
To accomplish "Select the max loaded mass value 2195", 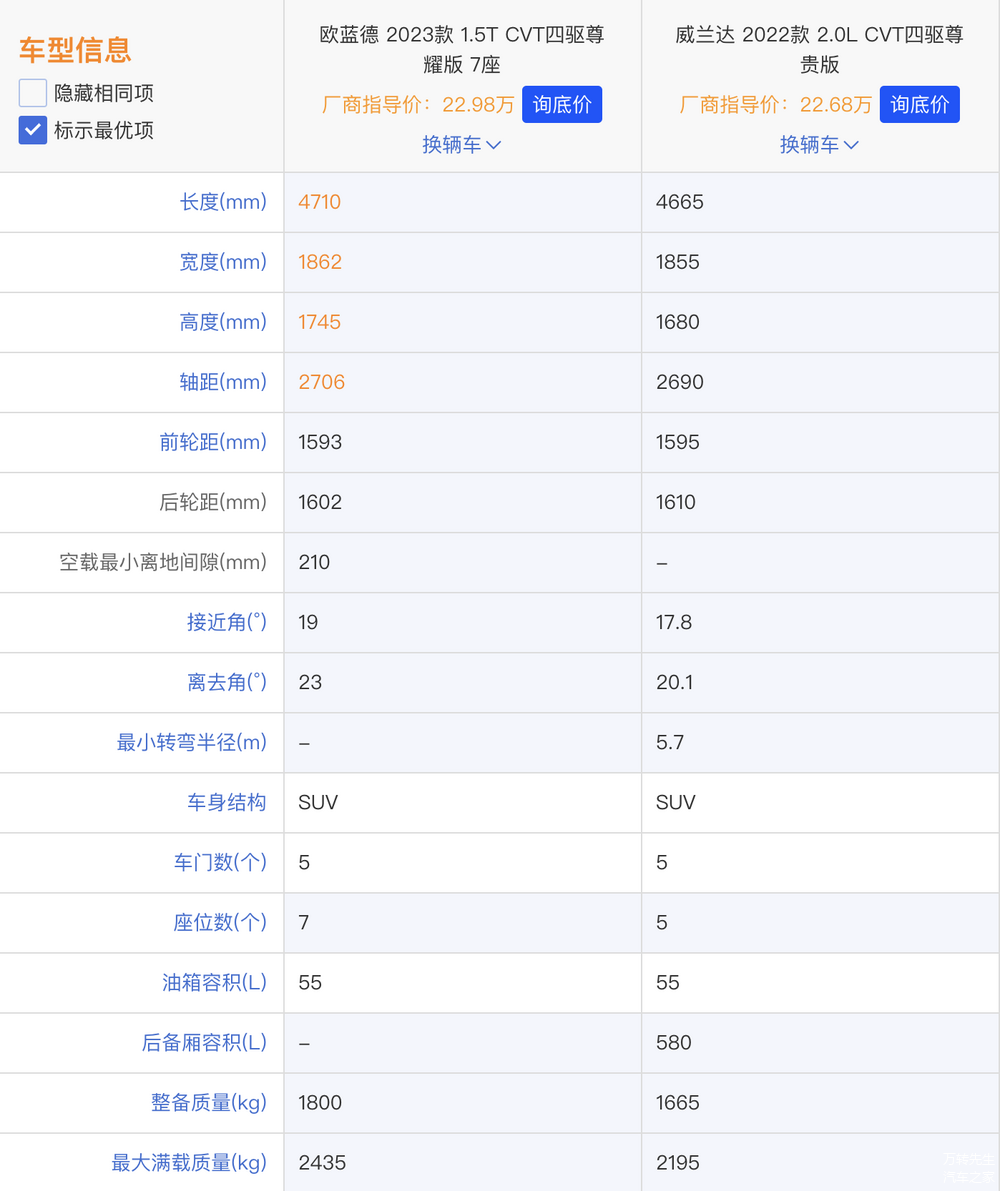I will point(677,1162).
